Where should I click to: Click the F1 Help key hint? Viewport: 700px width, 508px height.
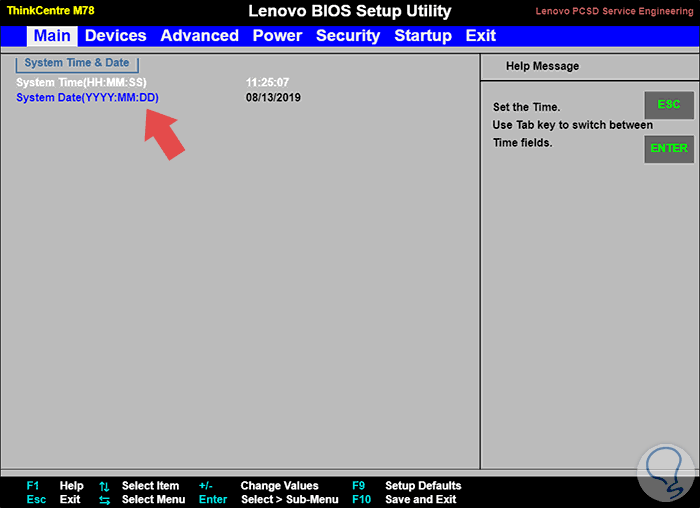(55, 486)
